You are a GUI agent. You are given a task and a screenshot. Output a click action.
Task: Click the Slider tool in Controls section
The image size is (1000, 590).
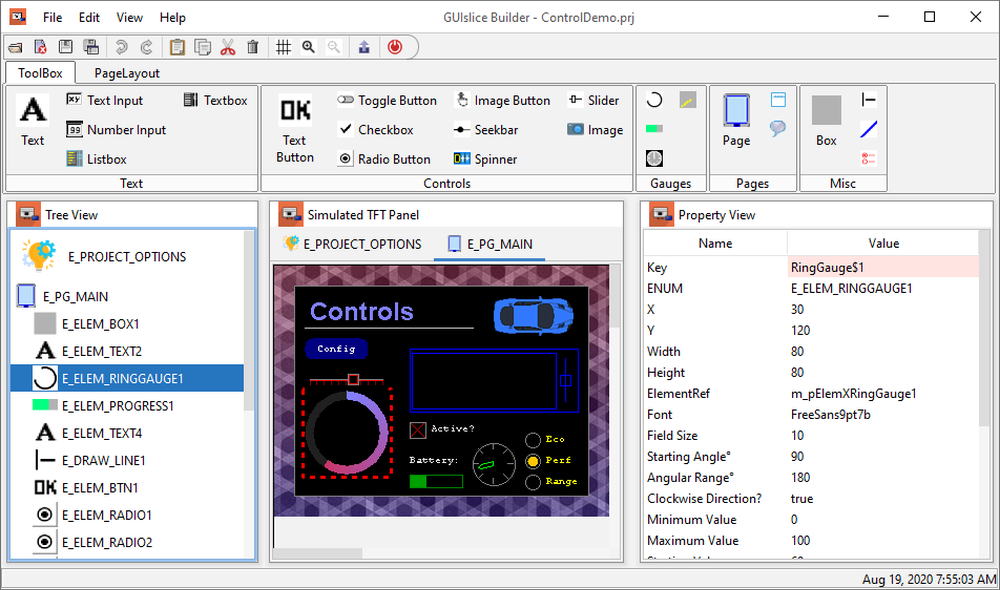[x=594, y=100]
